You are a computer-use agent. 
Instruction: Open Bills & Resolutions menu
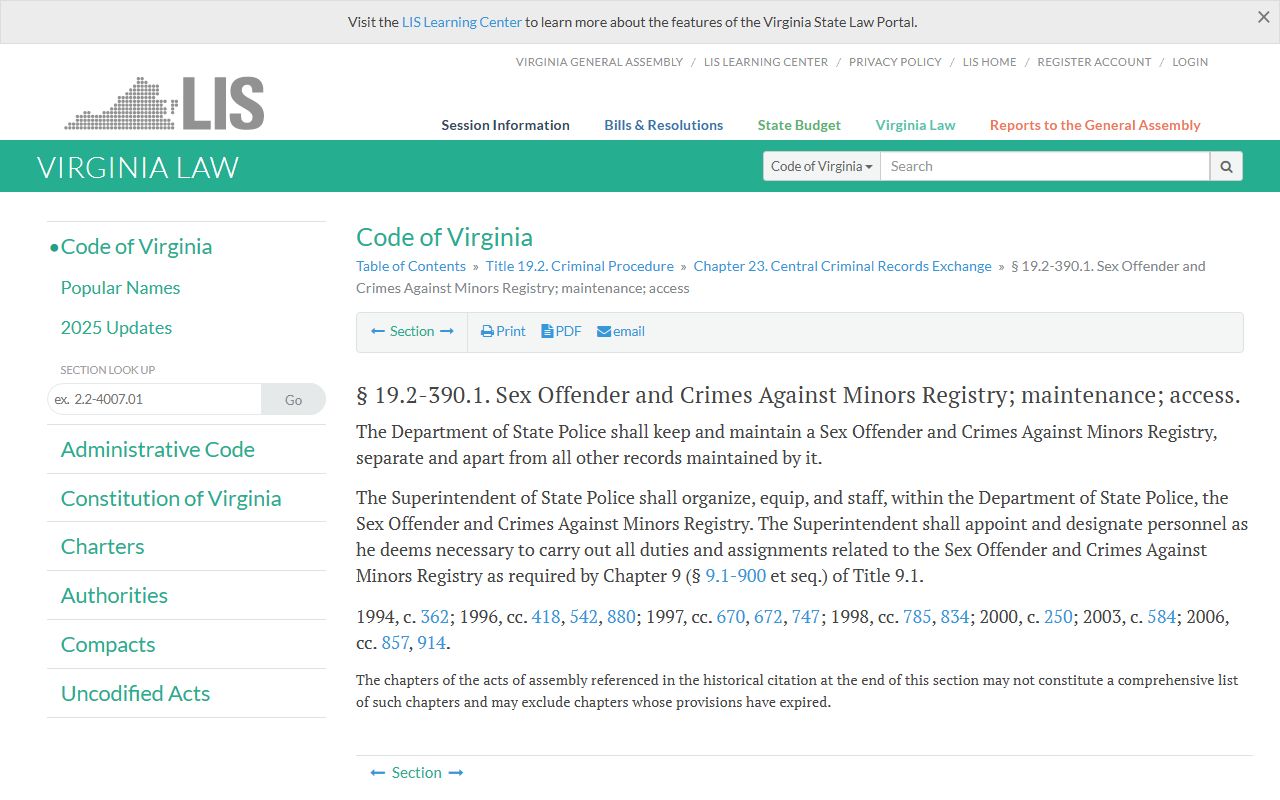pyautogui.click(x=663, y=125)
